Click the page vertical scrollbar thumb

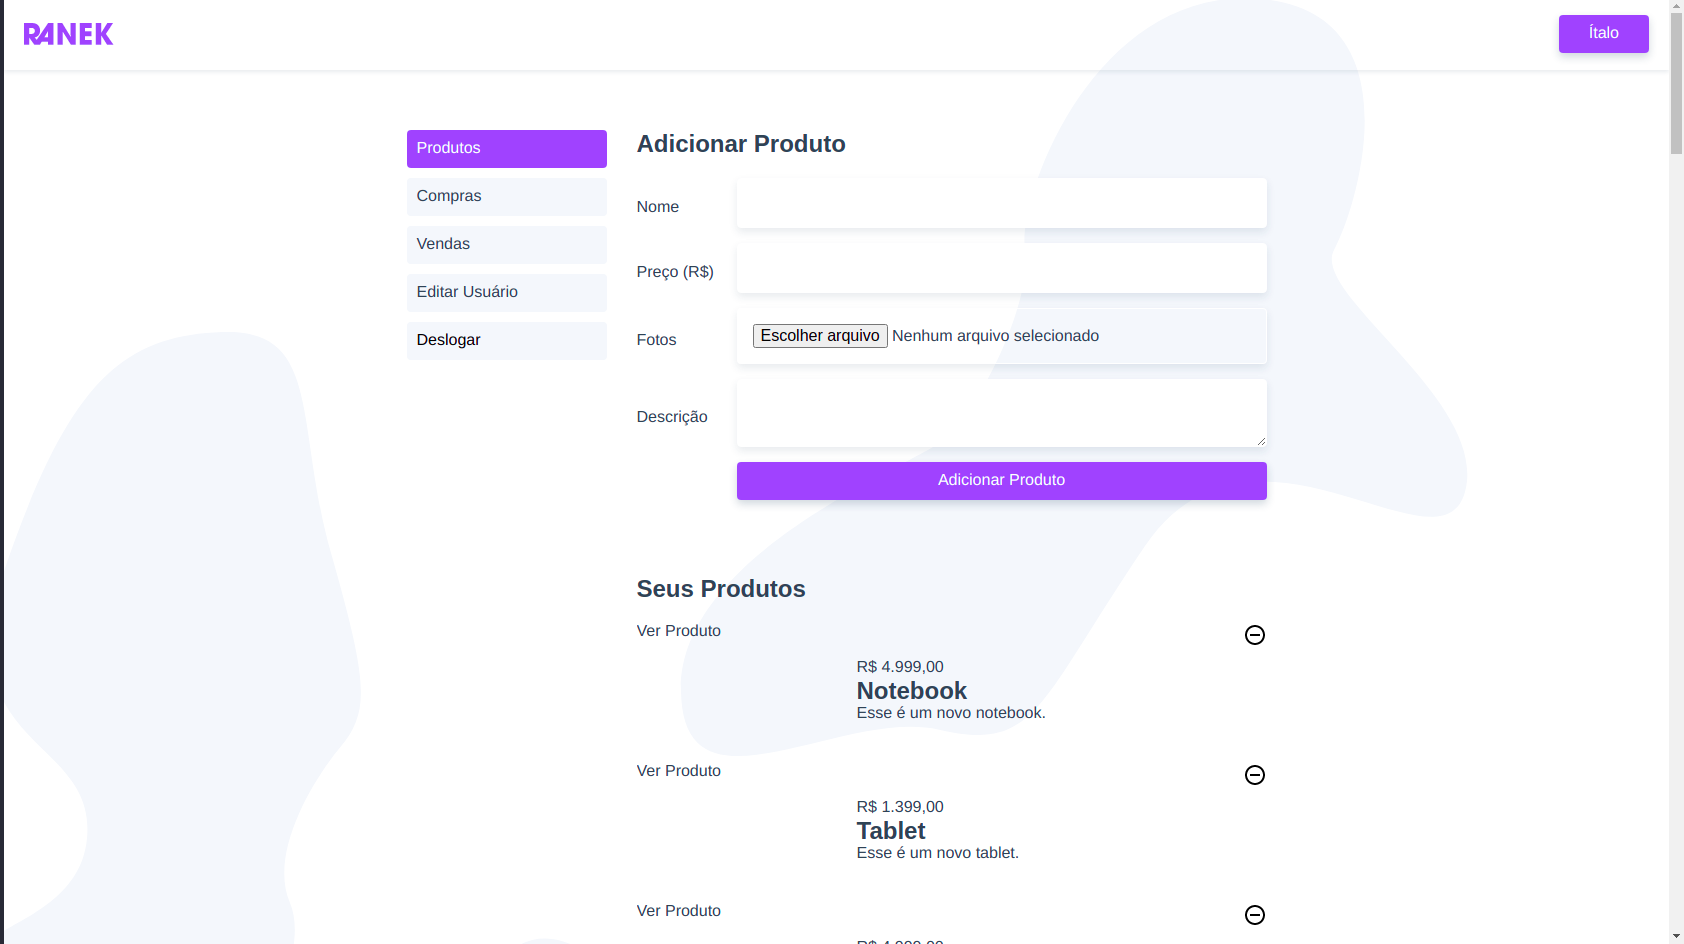click(x=1676, y=84)
